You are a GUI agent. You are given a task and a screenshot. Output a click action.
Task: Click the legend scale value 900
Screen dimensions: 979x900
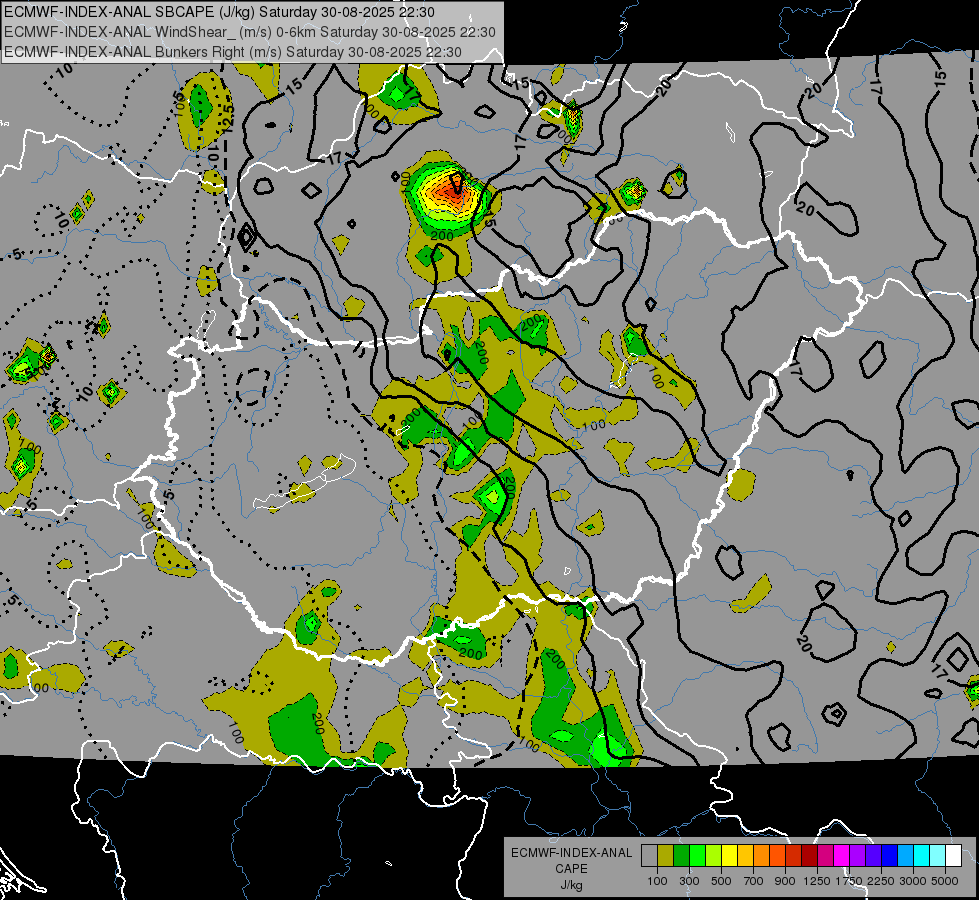pyautogui.click(x=785, y=881)
